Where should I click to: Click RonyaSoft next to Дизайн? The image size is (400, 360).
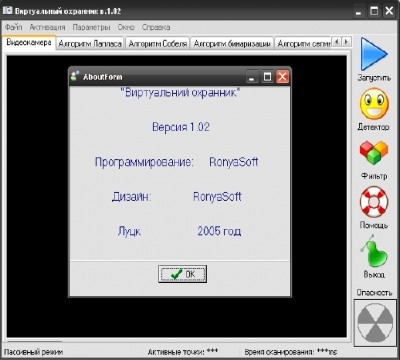click(217, 197)
